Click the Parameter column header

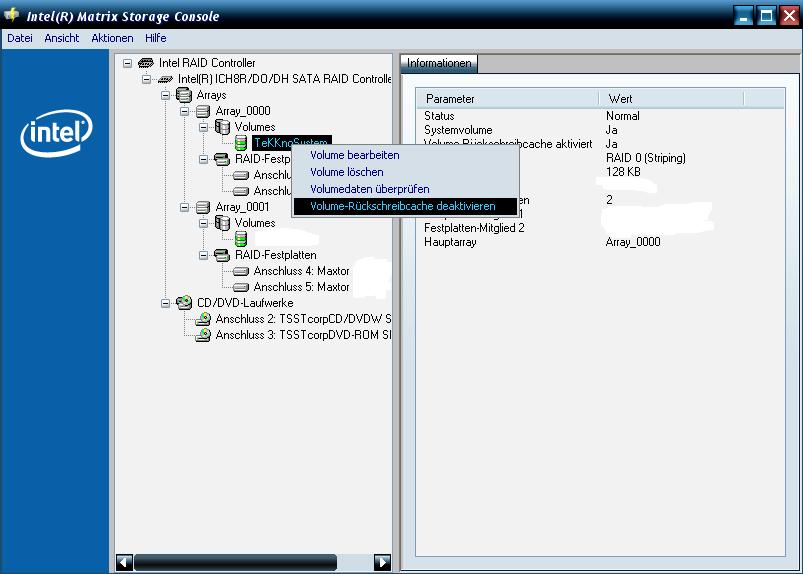pos(510,99)
